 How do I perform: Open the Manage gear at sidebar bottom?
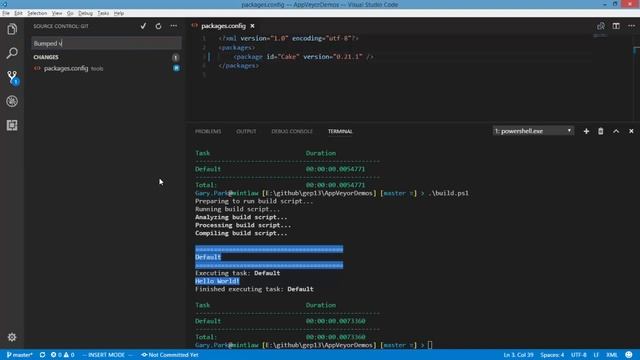(x=12, y=337)
